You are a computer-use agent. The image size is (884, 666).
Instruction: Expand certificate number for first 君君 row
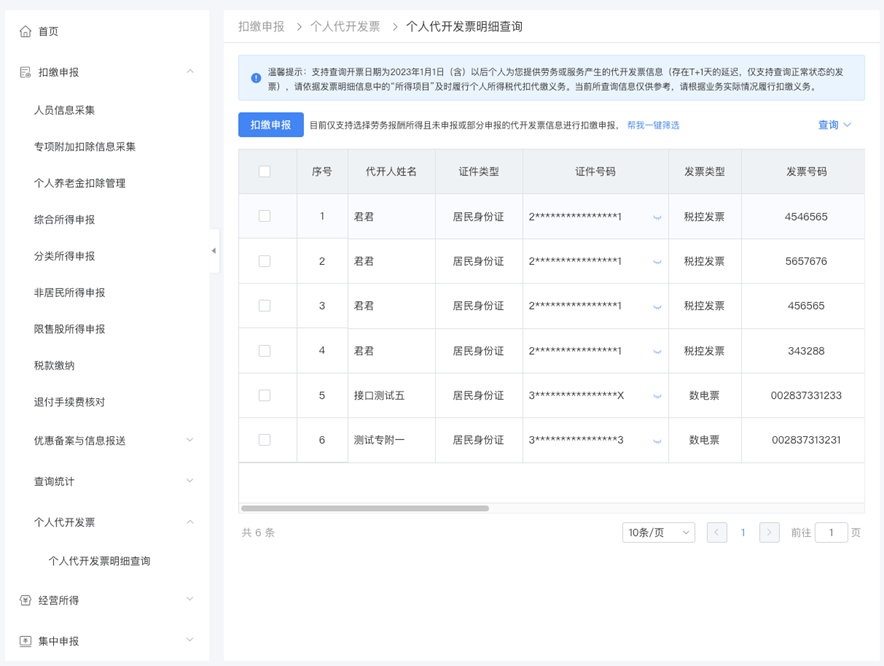click(657, 216)
